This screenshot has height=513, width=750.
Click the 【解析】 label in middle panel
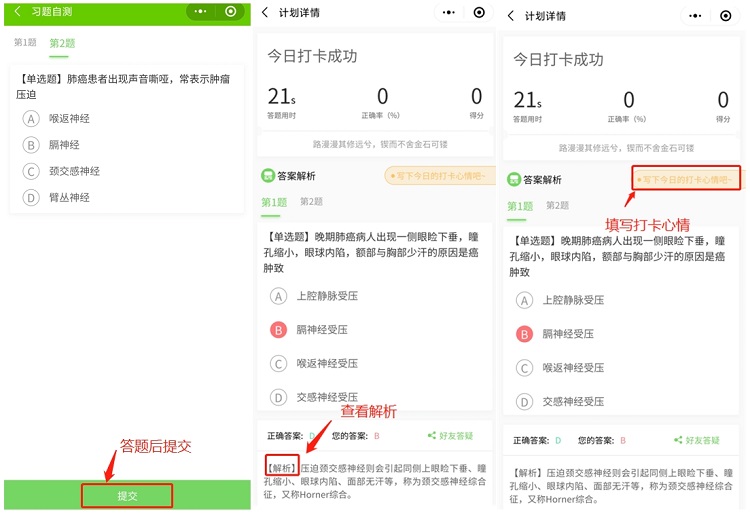click(x=281, y=467)
